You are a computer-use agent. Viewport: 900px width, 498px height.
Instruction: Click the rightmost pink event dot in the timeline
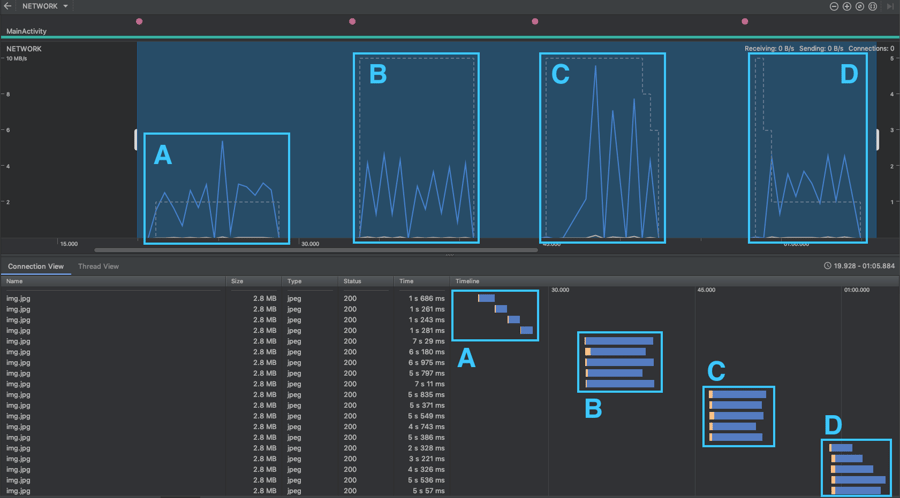point(745,21)
